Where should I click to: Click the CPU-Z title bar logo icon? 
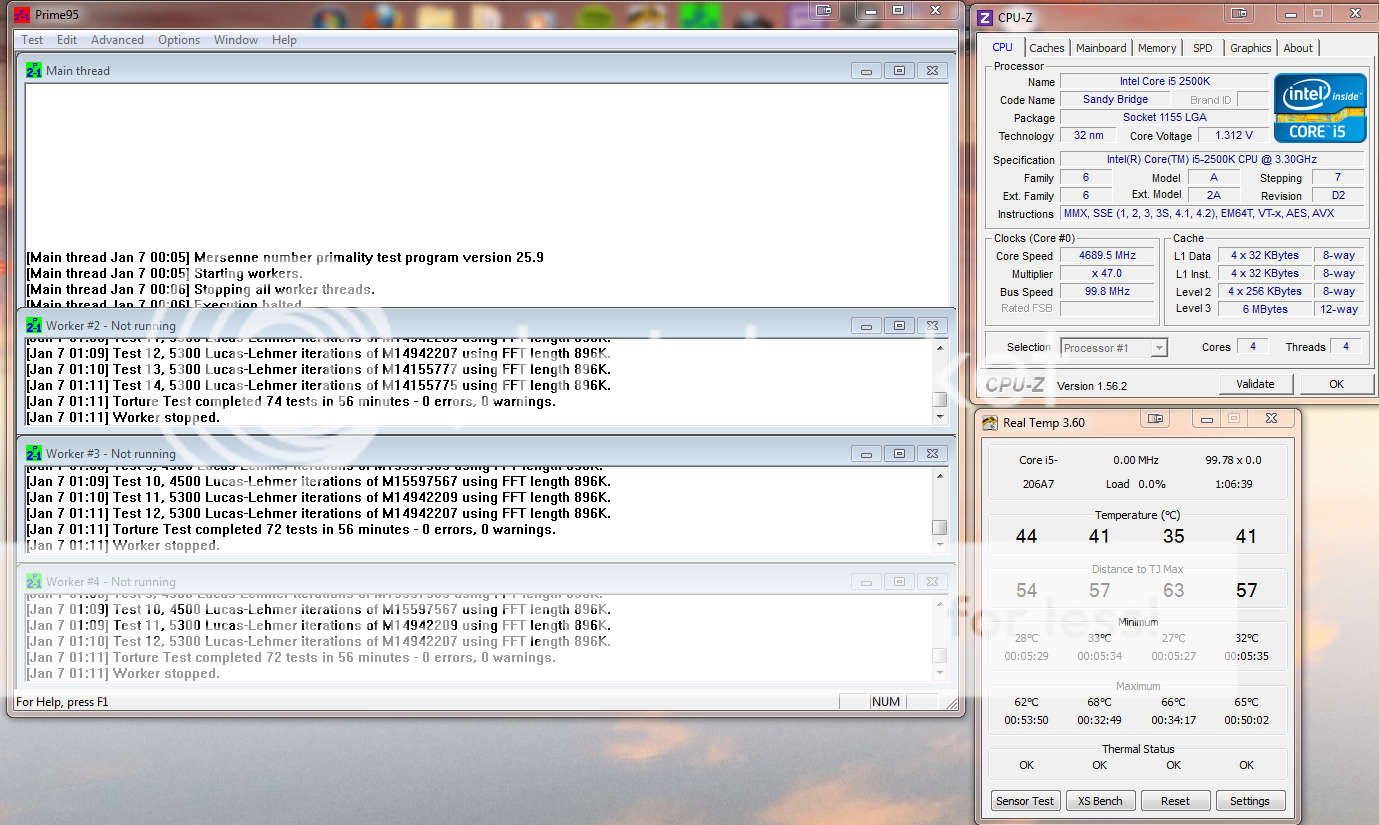[x=985, y=17]
